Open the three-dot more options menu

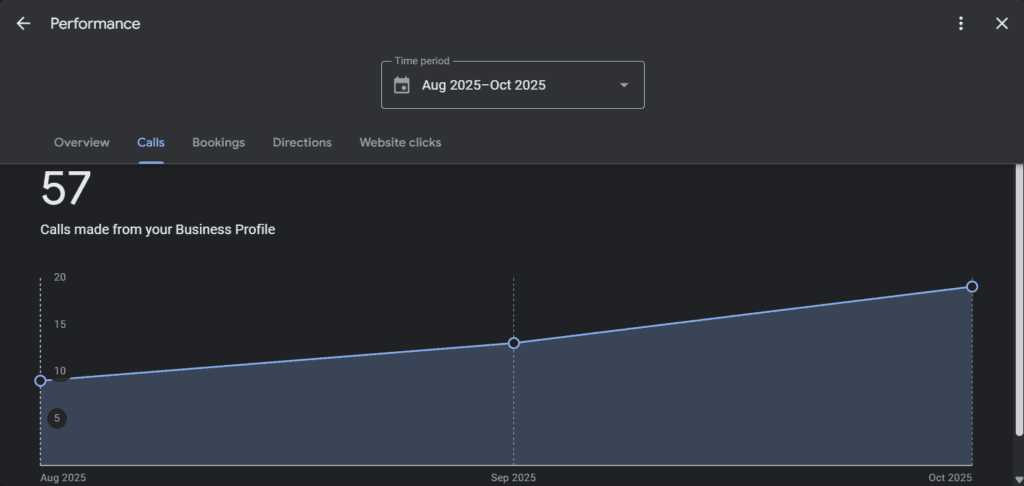(961, 23)
